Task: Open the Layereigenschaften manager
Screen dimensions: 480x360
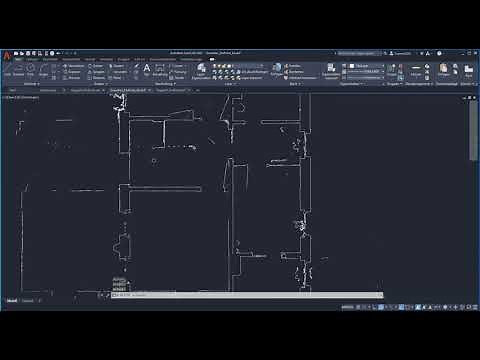Action: point(201,71)
